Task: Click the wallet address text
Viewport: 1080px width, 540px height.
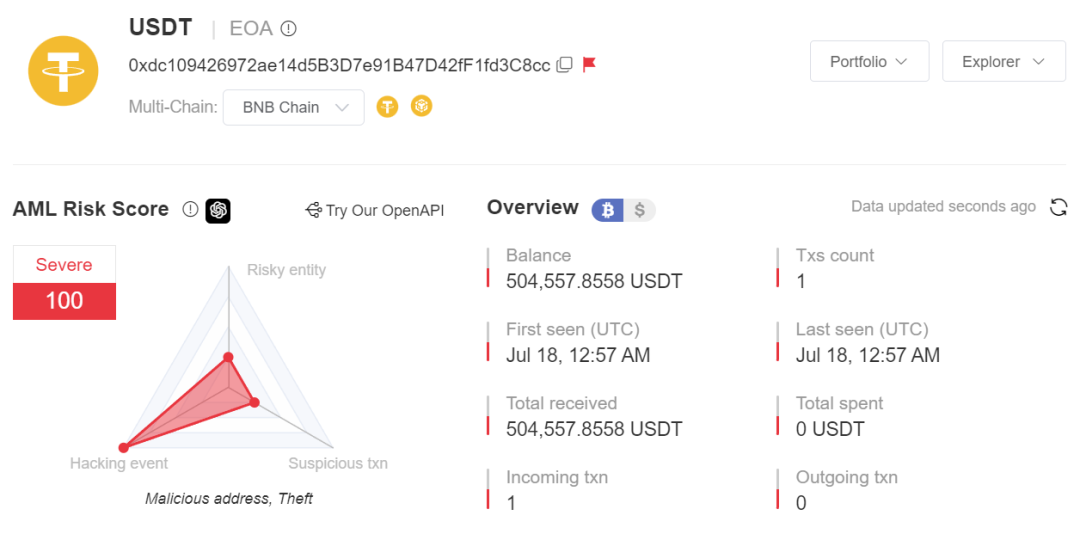Action: coord(340,65)
